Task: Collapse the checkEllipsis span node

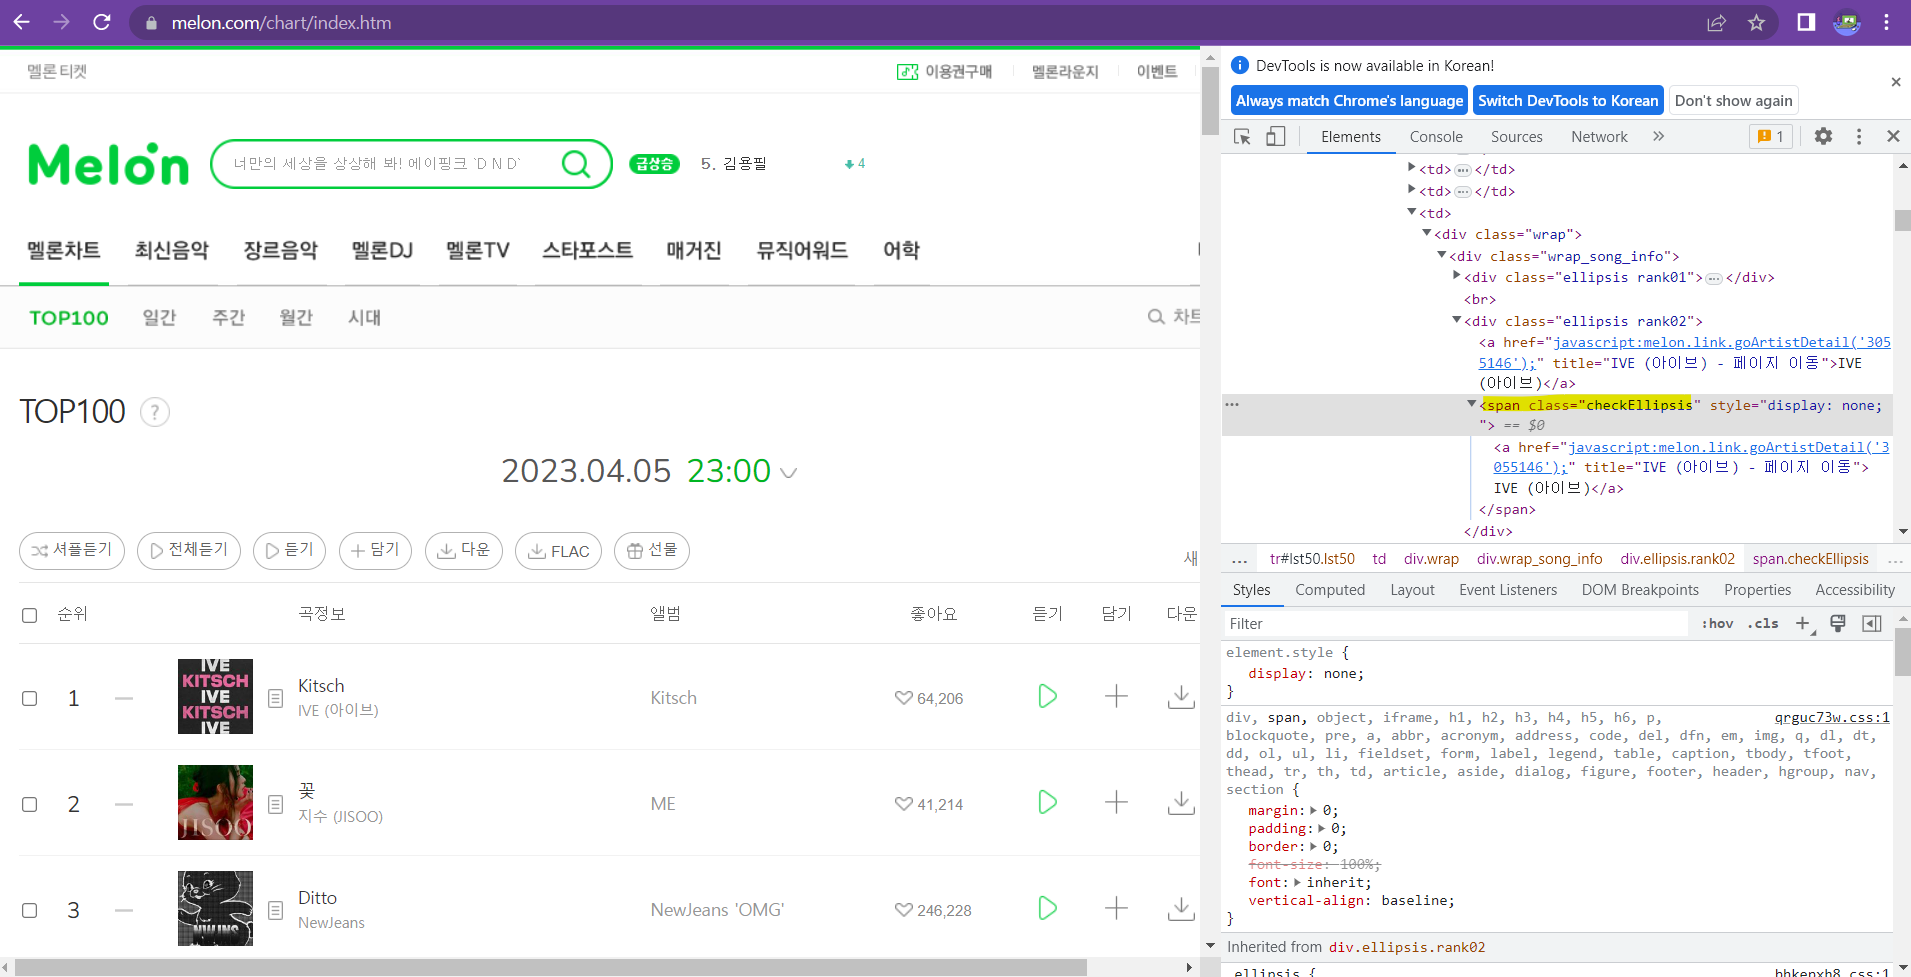Action: 1471,404
